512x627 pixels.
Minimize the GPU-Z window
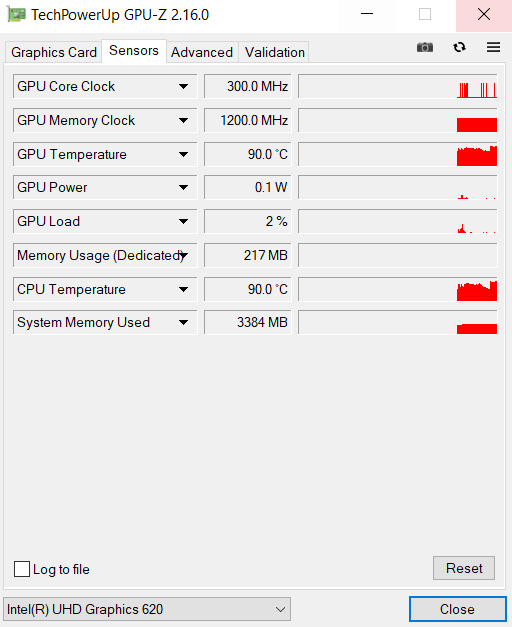click(367, 15)
